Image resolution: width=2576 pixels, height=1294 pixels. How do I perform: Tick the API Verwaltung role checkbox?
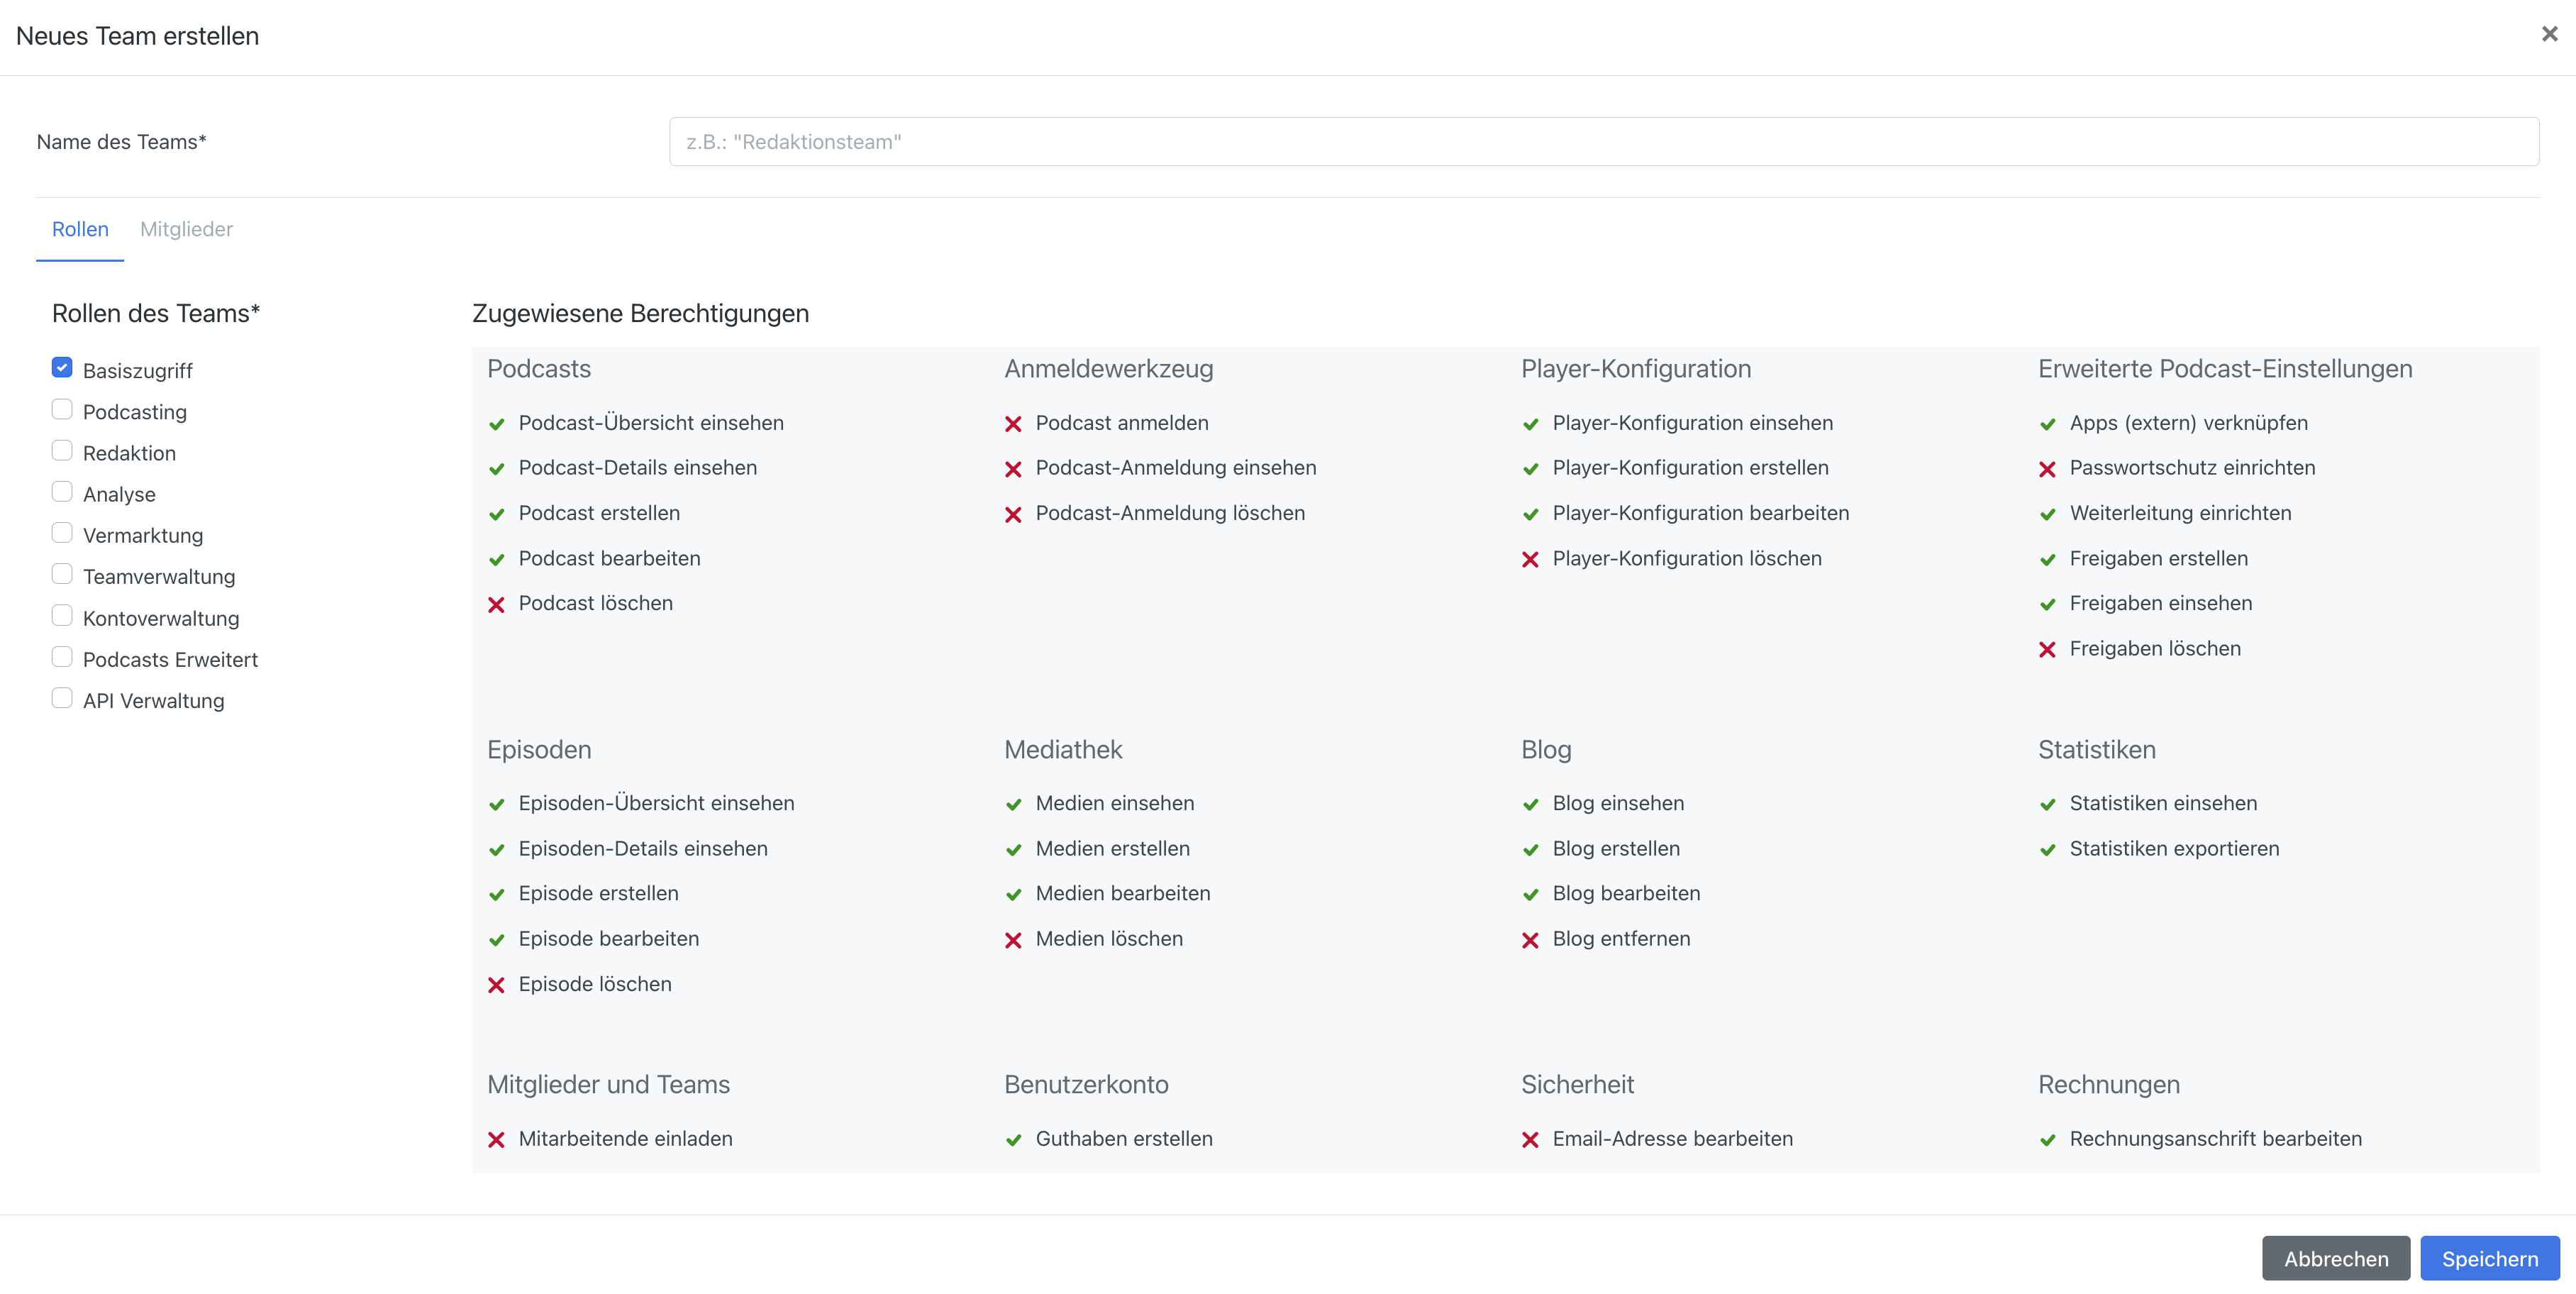coord(62,698)
